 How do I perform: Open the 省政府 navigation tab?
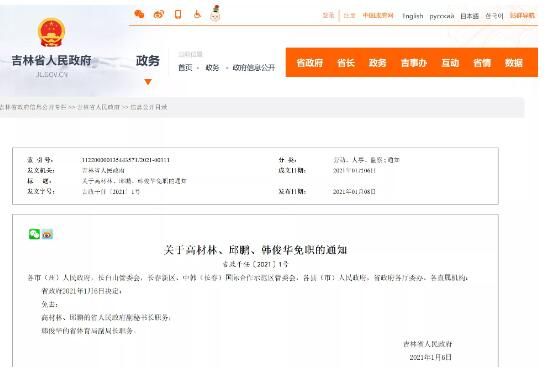pos(309,63)
